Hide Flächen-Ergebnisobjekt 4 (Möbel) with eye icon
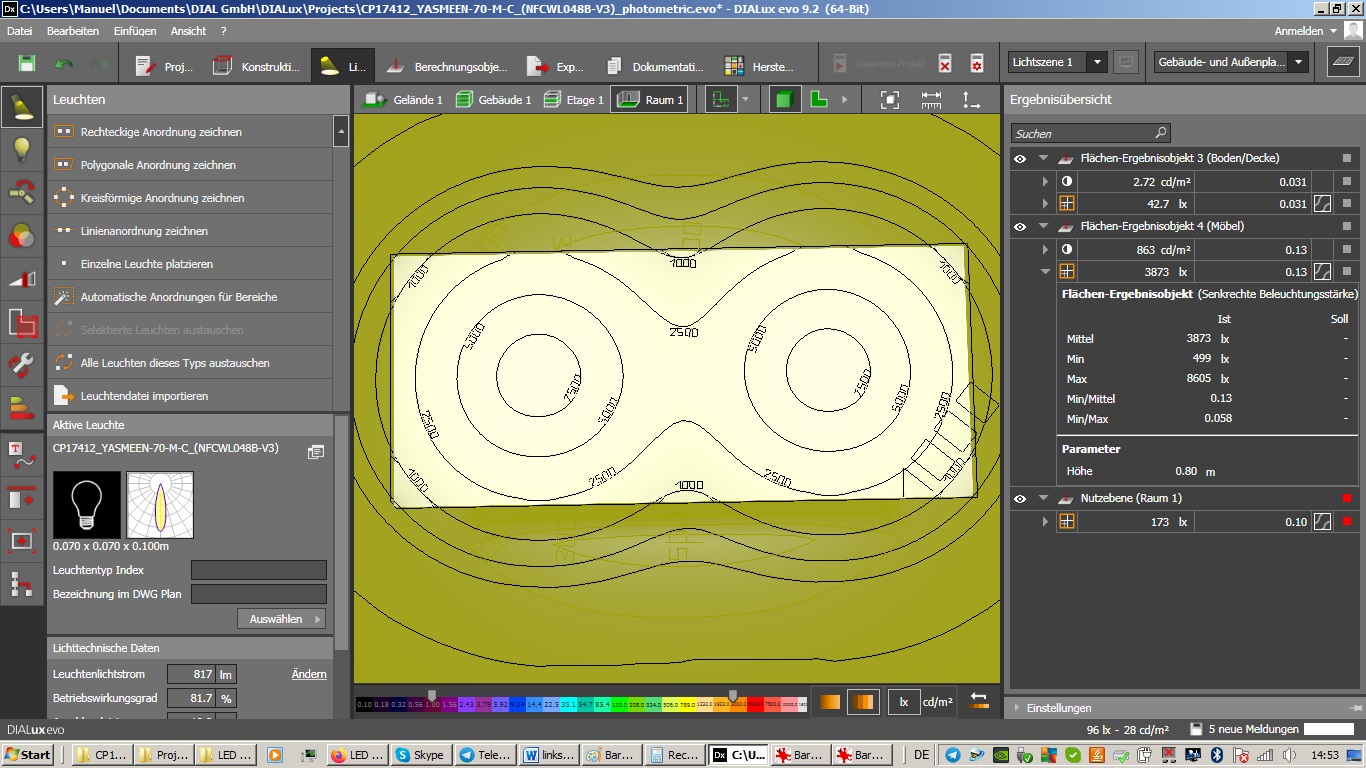The image size is (1366, 768). click(1020, 227)
